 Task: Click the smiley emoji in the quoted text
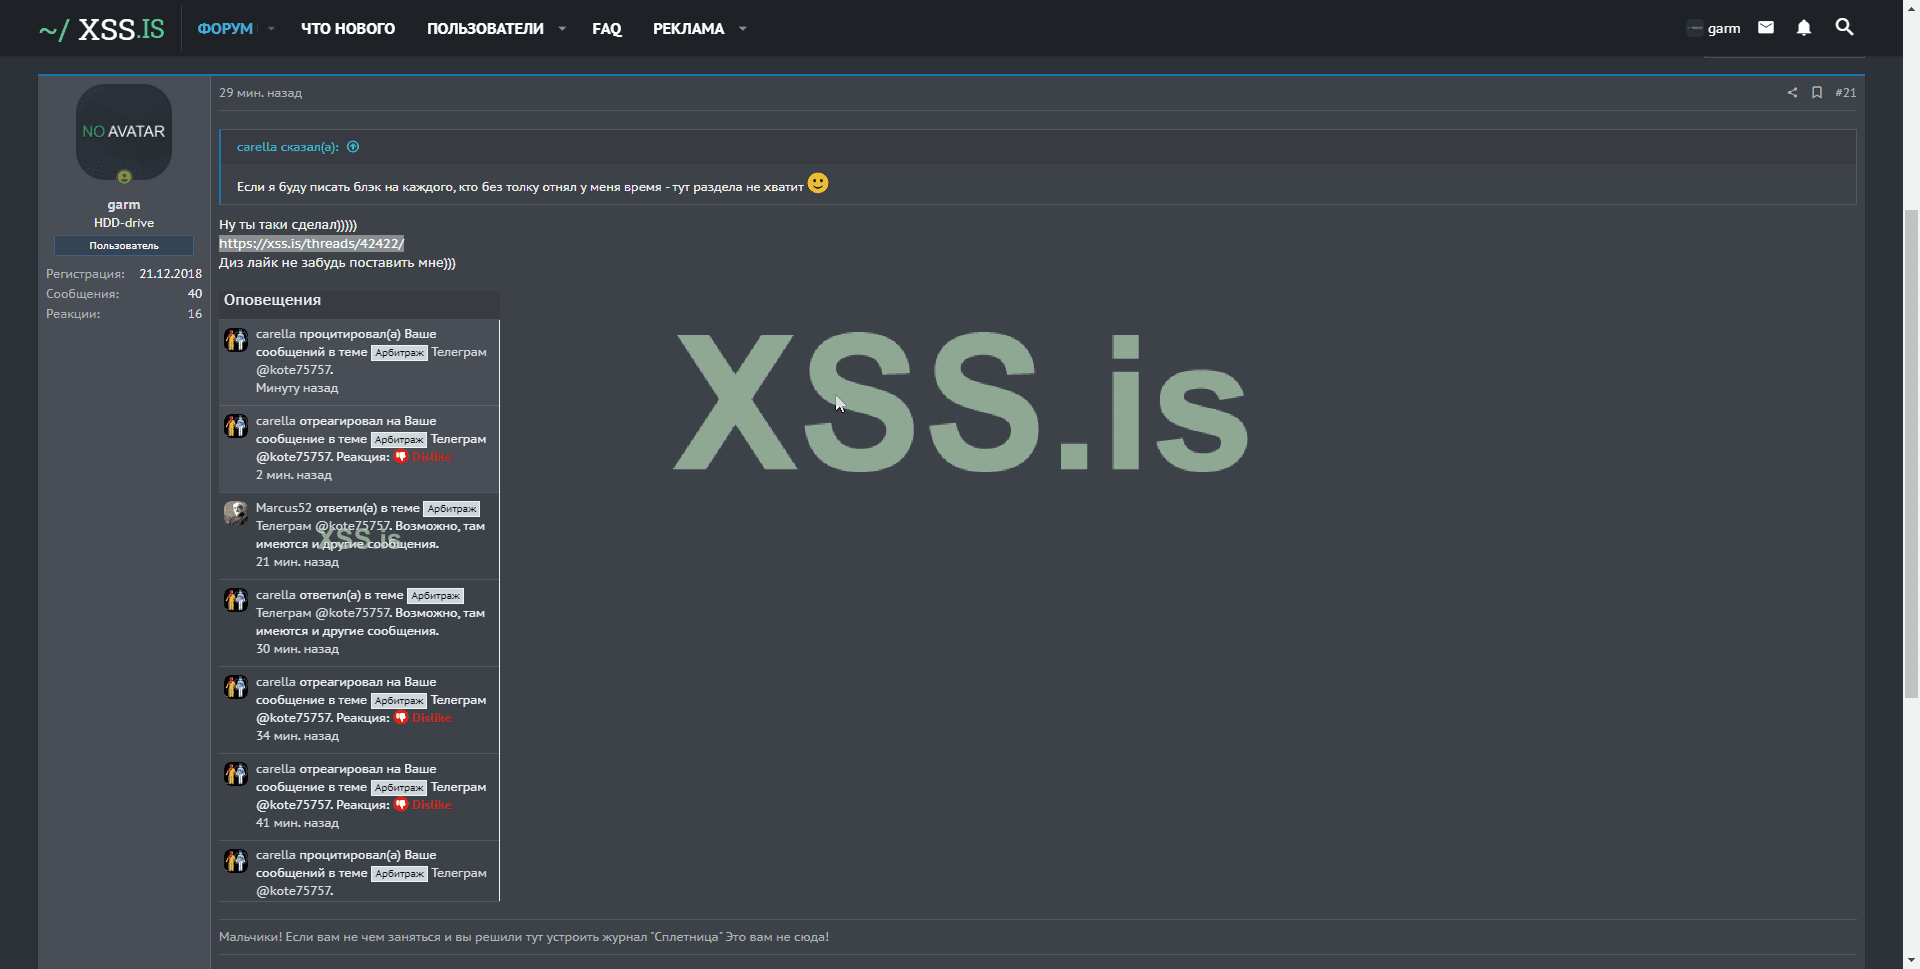(x=818, y=184)
